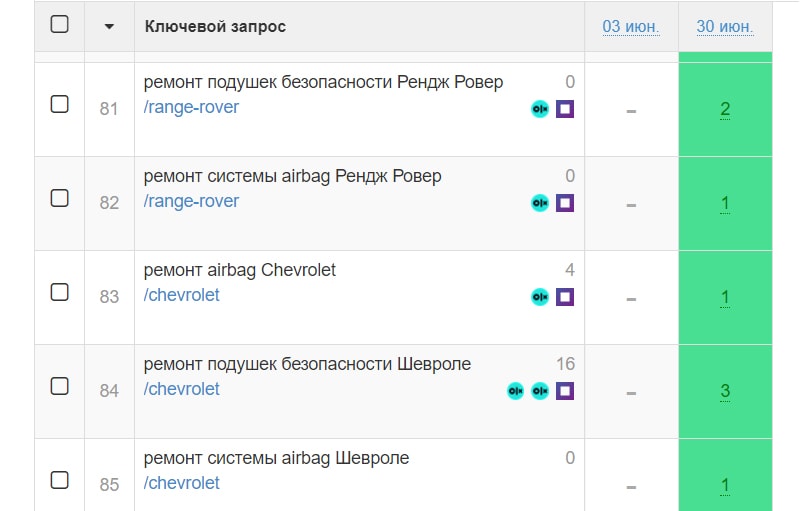Click leftmost cyan icon in row 84

tap(516, 391)
